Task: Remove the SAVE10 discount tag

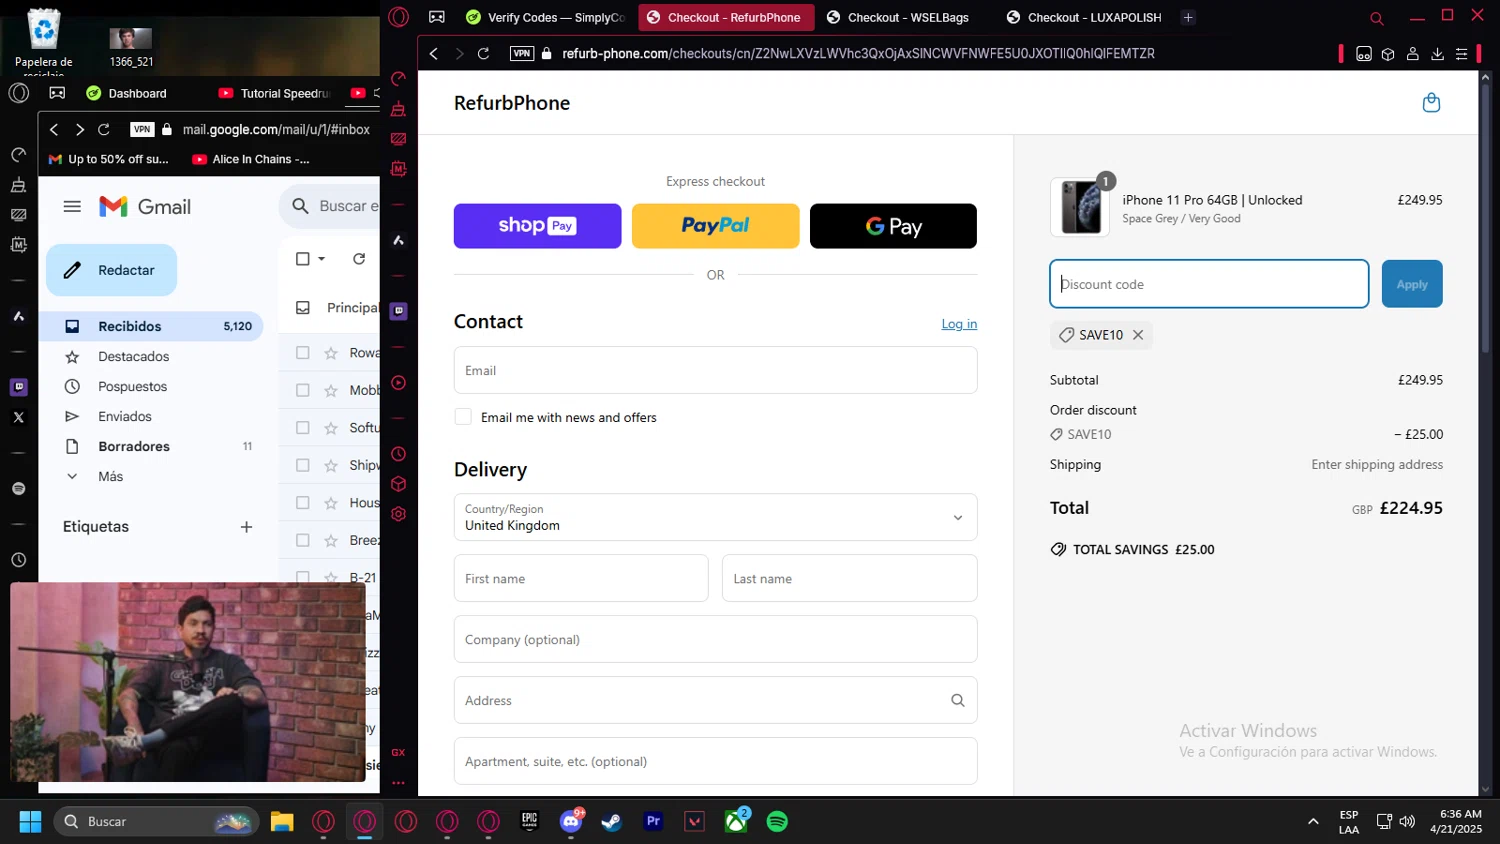Action: pyautogui.click(x=1138, y=335)
